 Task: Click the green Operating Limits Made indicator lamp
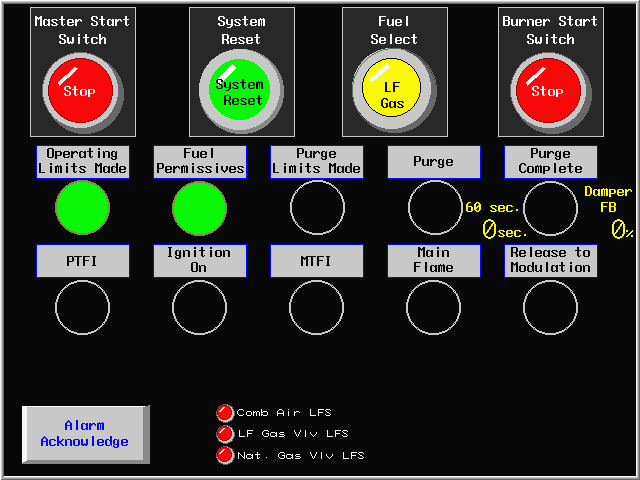[82, 208]
